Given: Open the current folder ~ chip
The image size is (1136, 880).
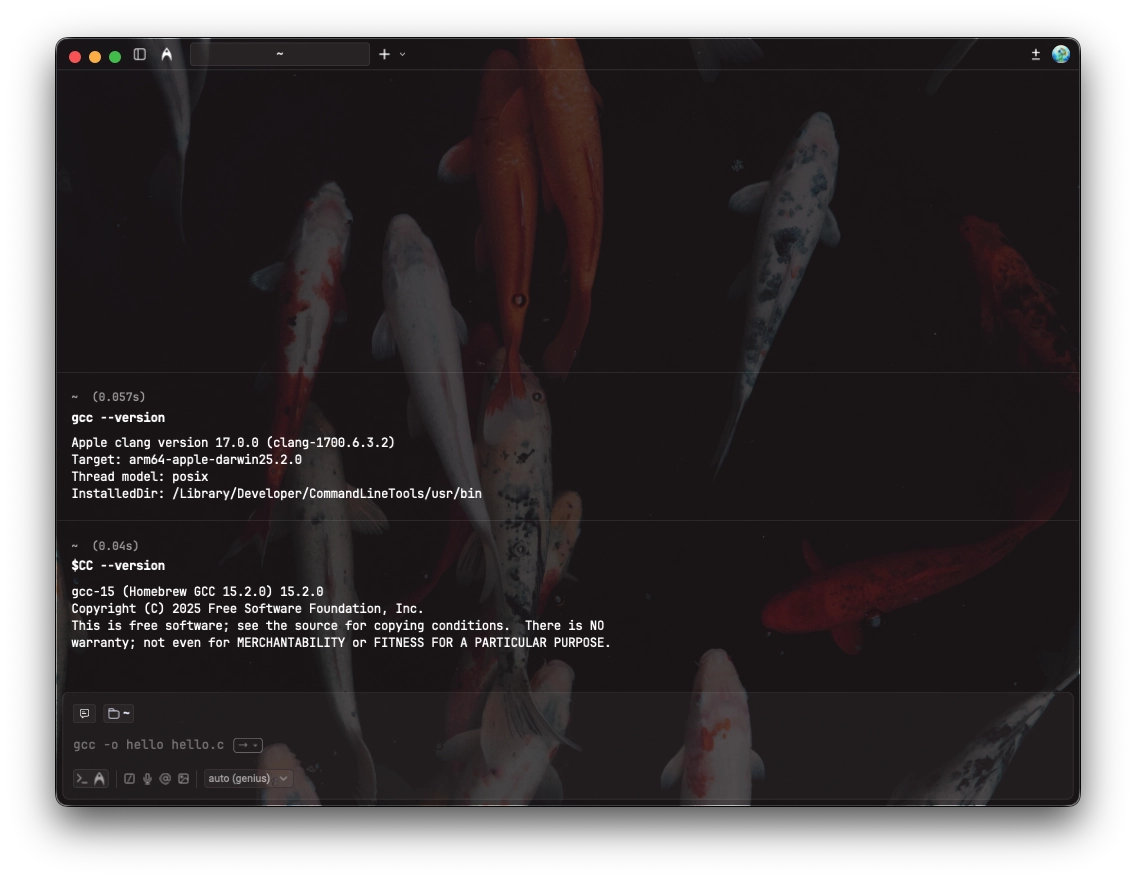Looking at the screenshot, I should [x=119, y=713].
